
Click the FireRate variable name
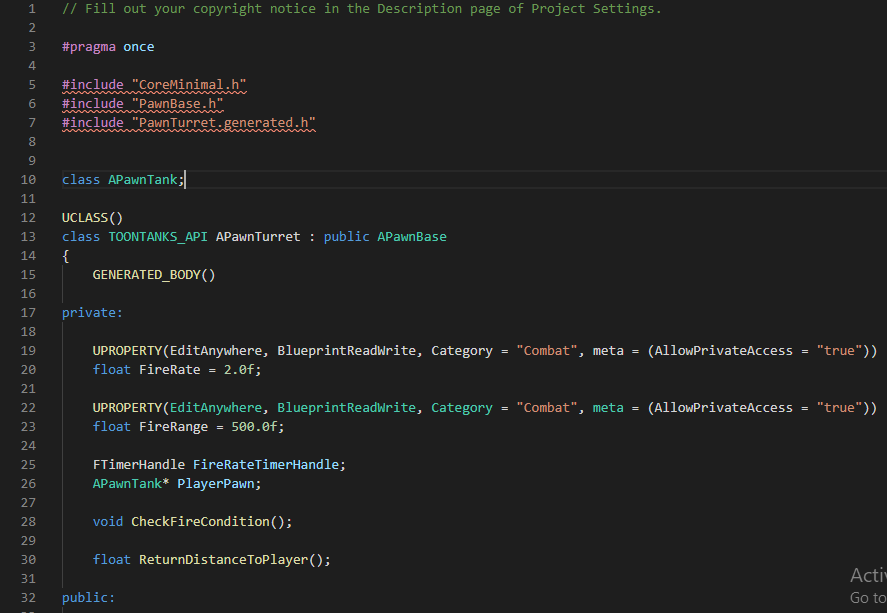point(167,369)
